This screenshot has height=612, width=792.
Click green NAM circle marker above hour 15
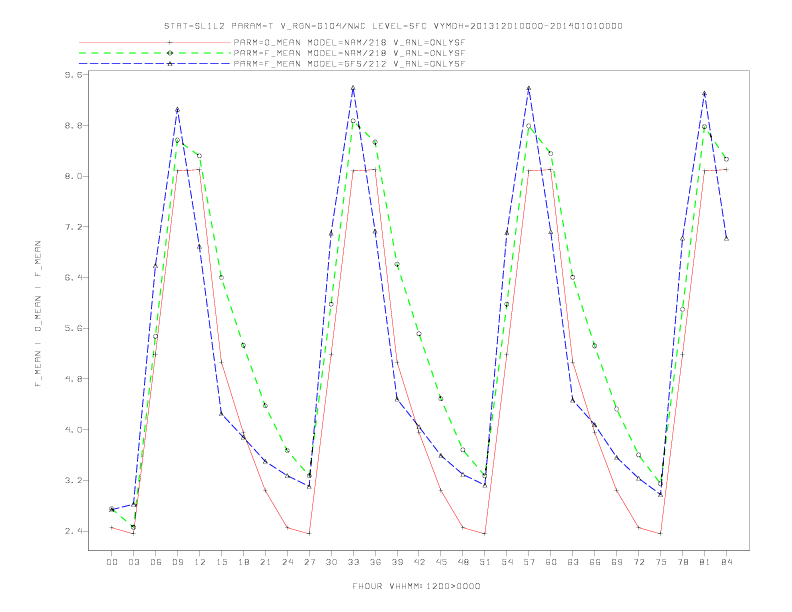point(221,277)
